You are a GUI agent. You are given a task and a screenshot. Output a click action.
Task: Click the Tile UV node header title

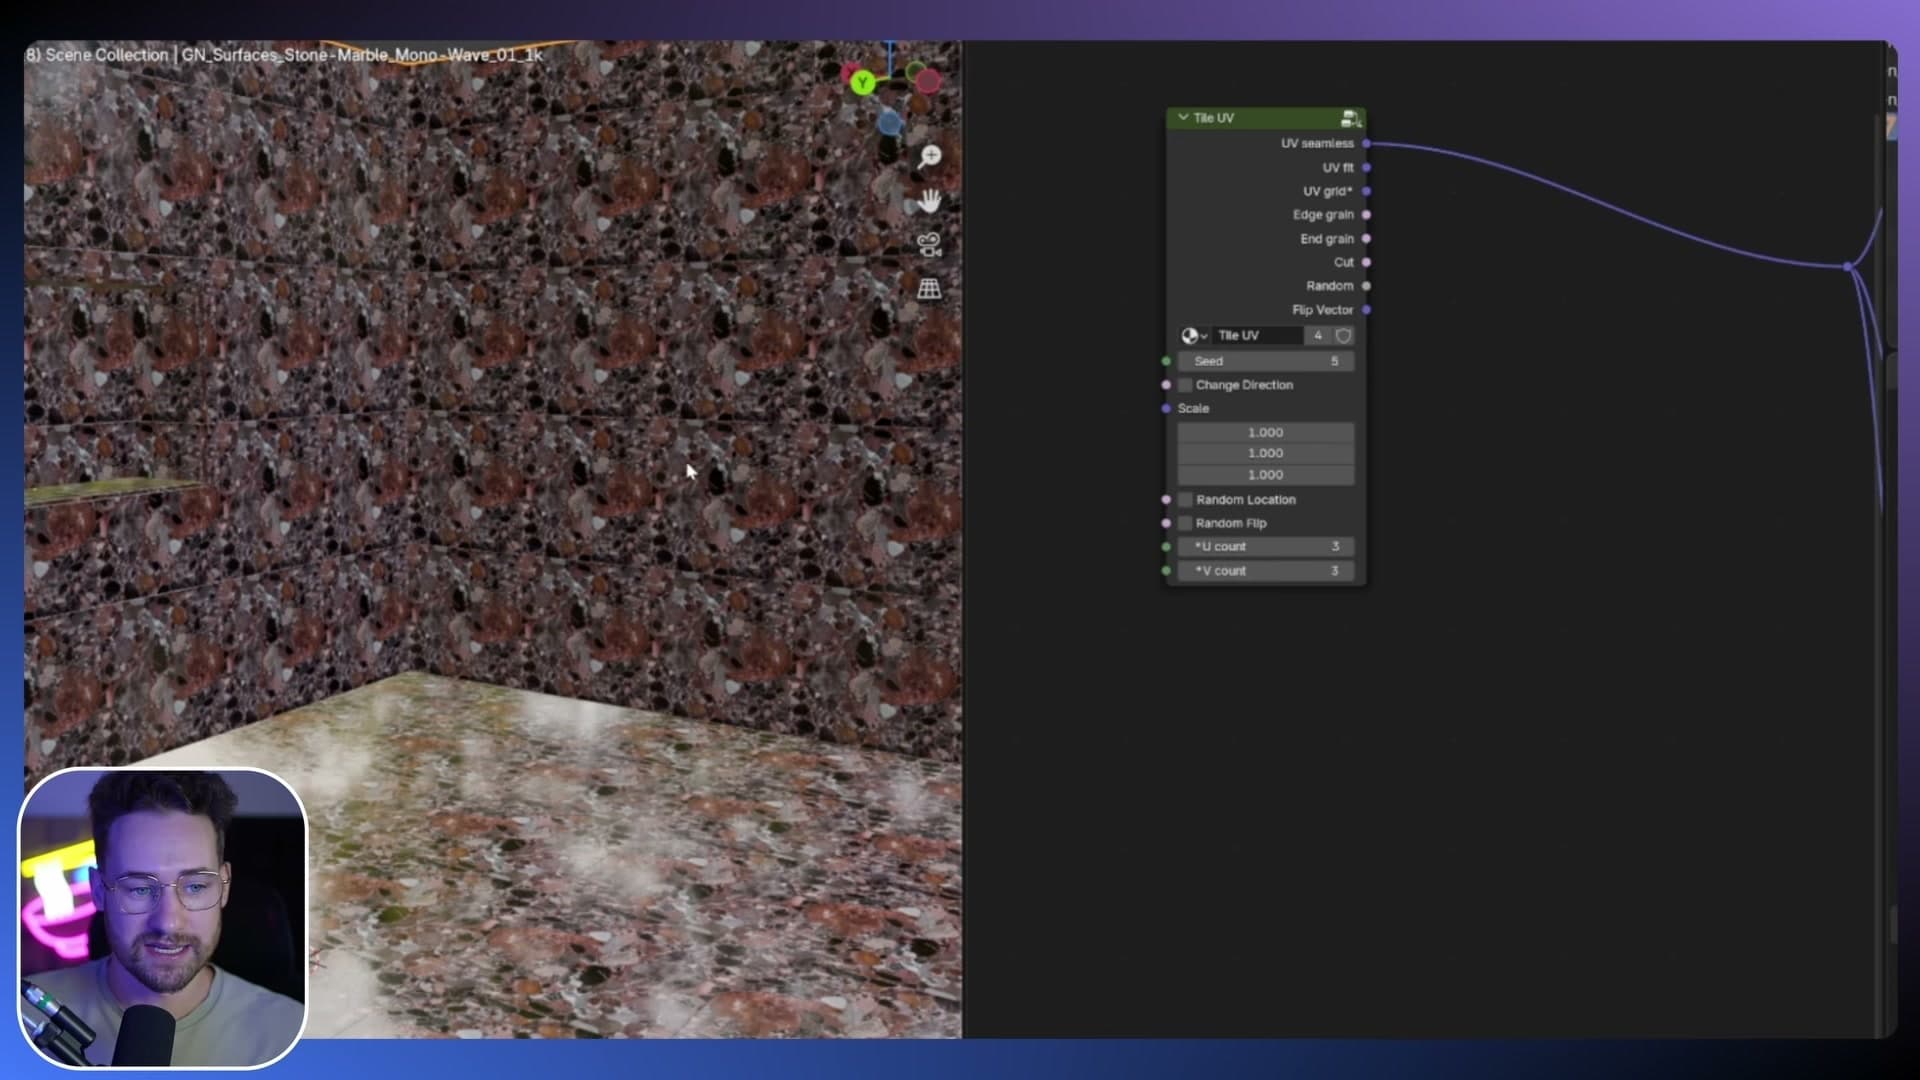(x=1213, y=118)
